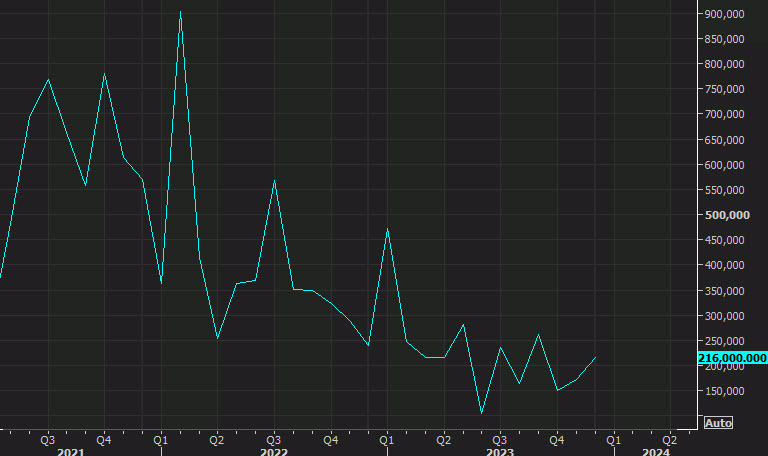Select the Q4 label of 2023
This screenshot has height=456, width=768.
point(556,440)
